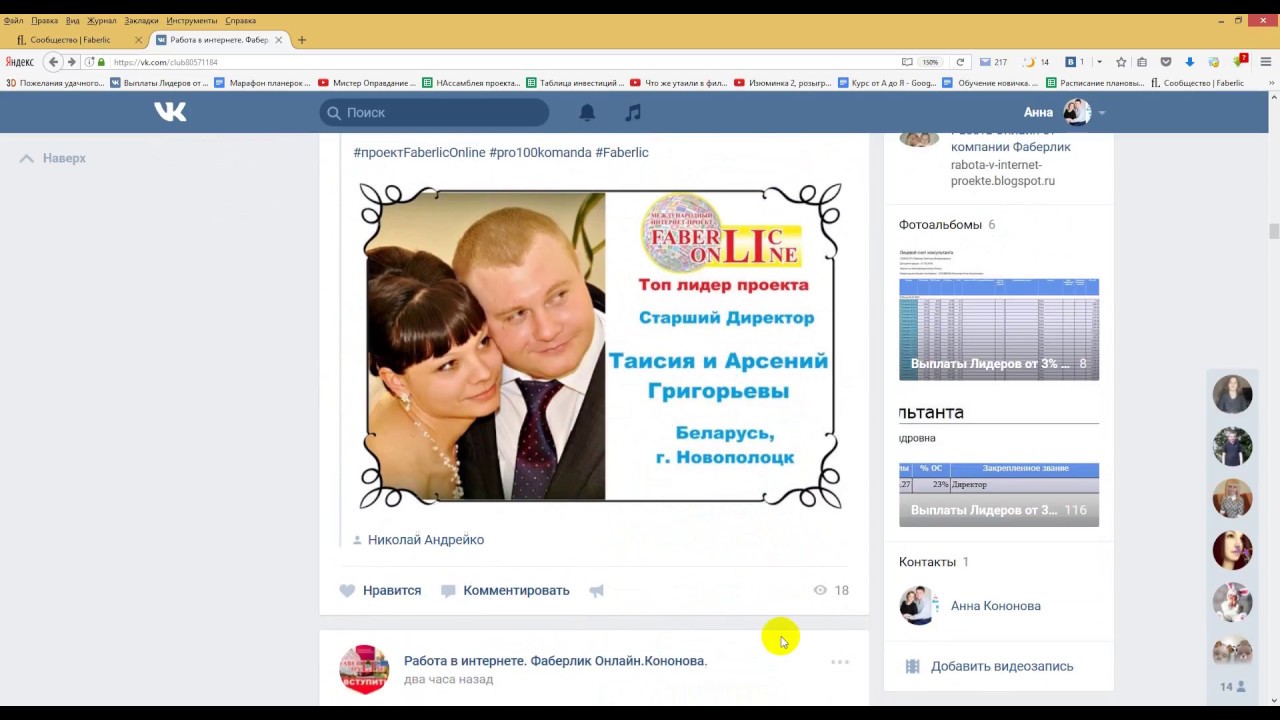
Task: Open the Таисия и Арсений Григорьевы post image
Action: pyautogui.click(x=600, y=345)
